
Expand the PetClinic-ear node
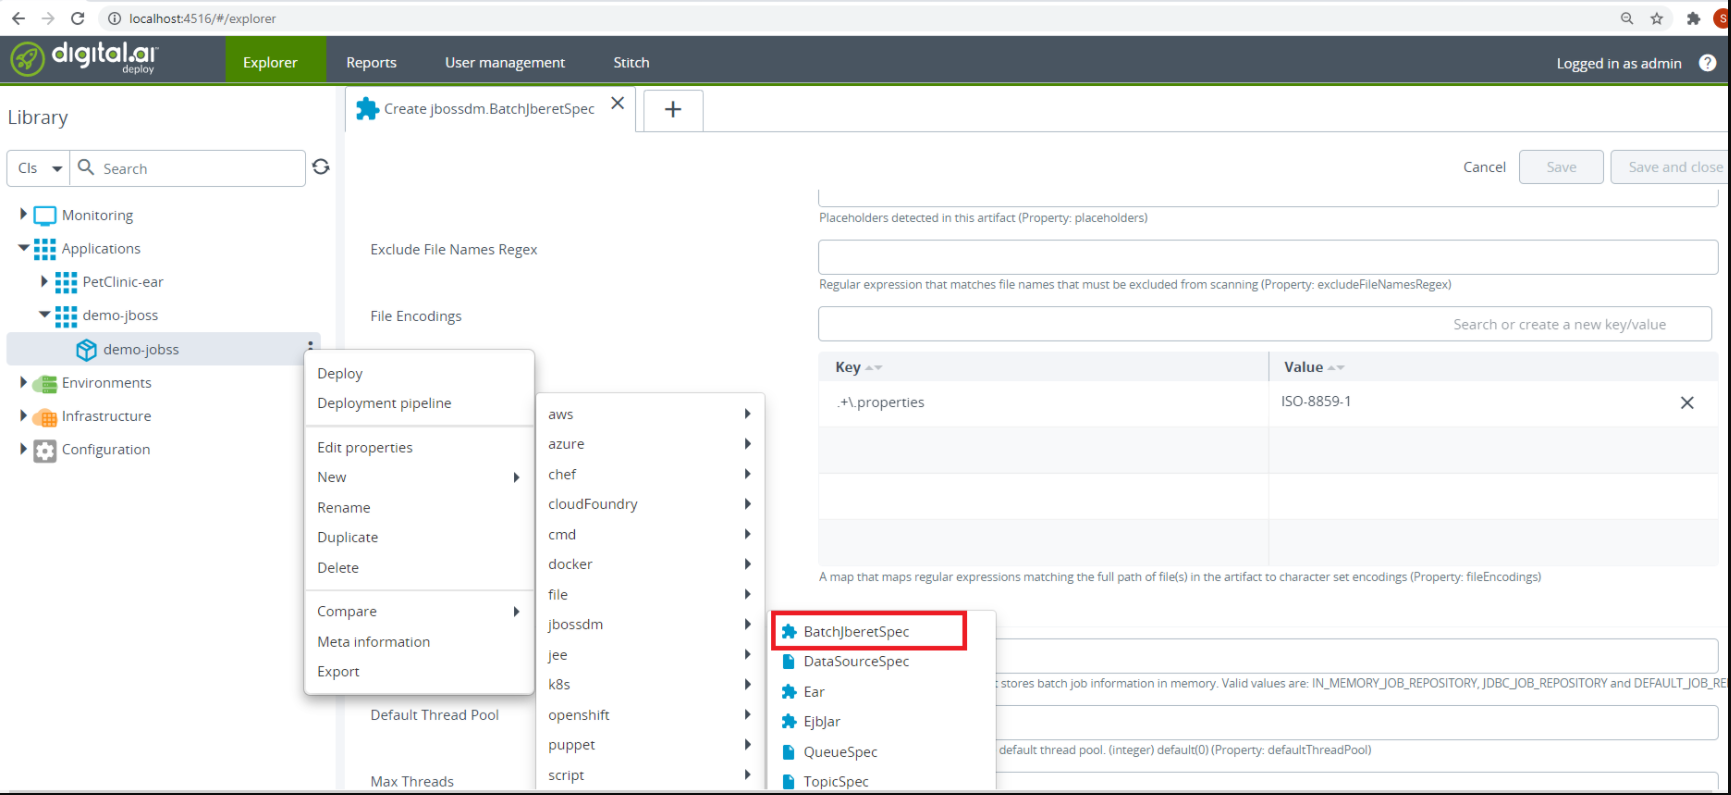point(44,281)
